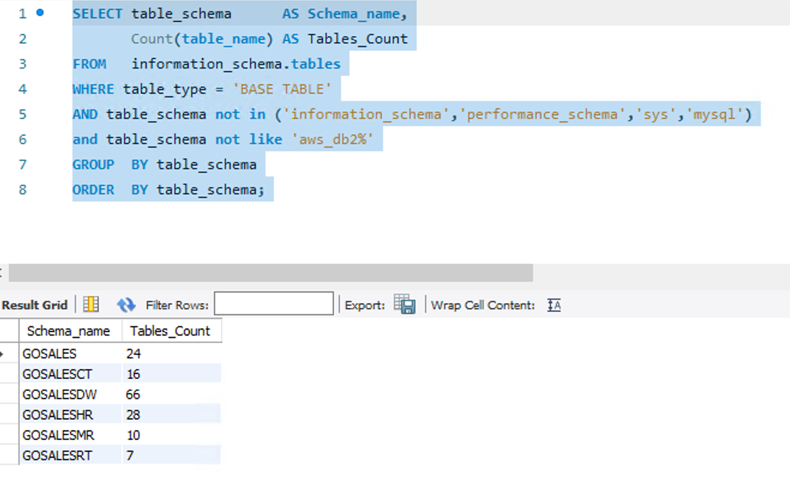Click line number 5 in the editor gutter
The image size is (790, 494).
point(22,114)
